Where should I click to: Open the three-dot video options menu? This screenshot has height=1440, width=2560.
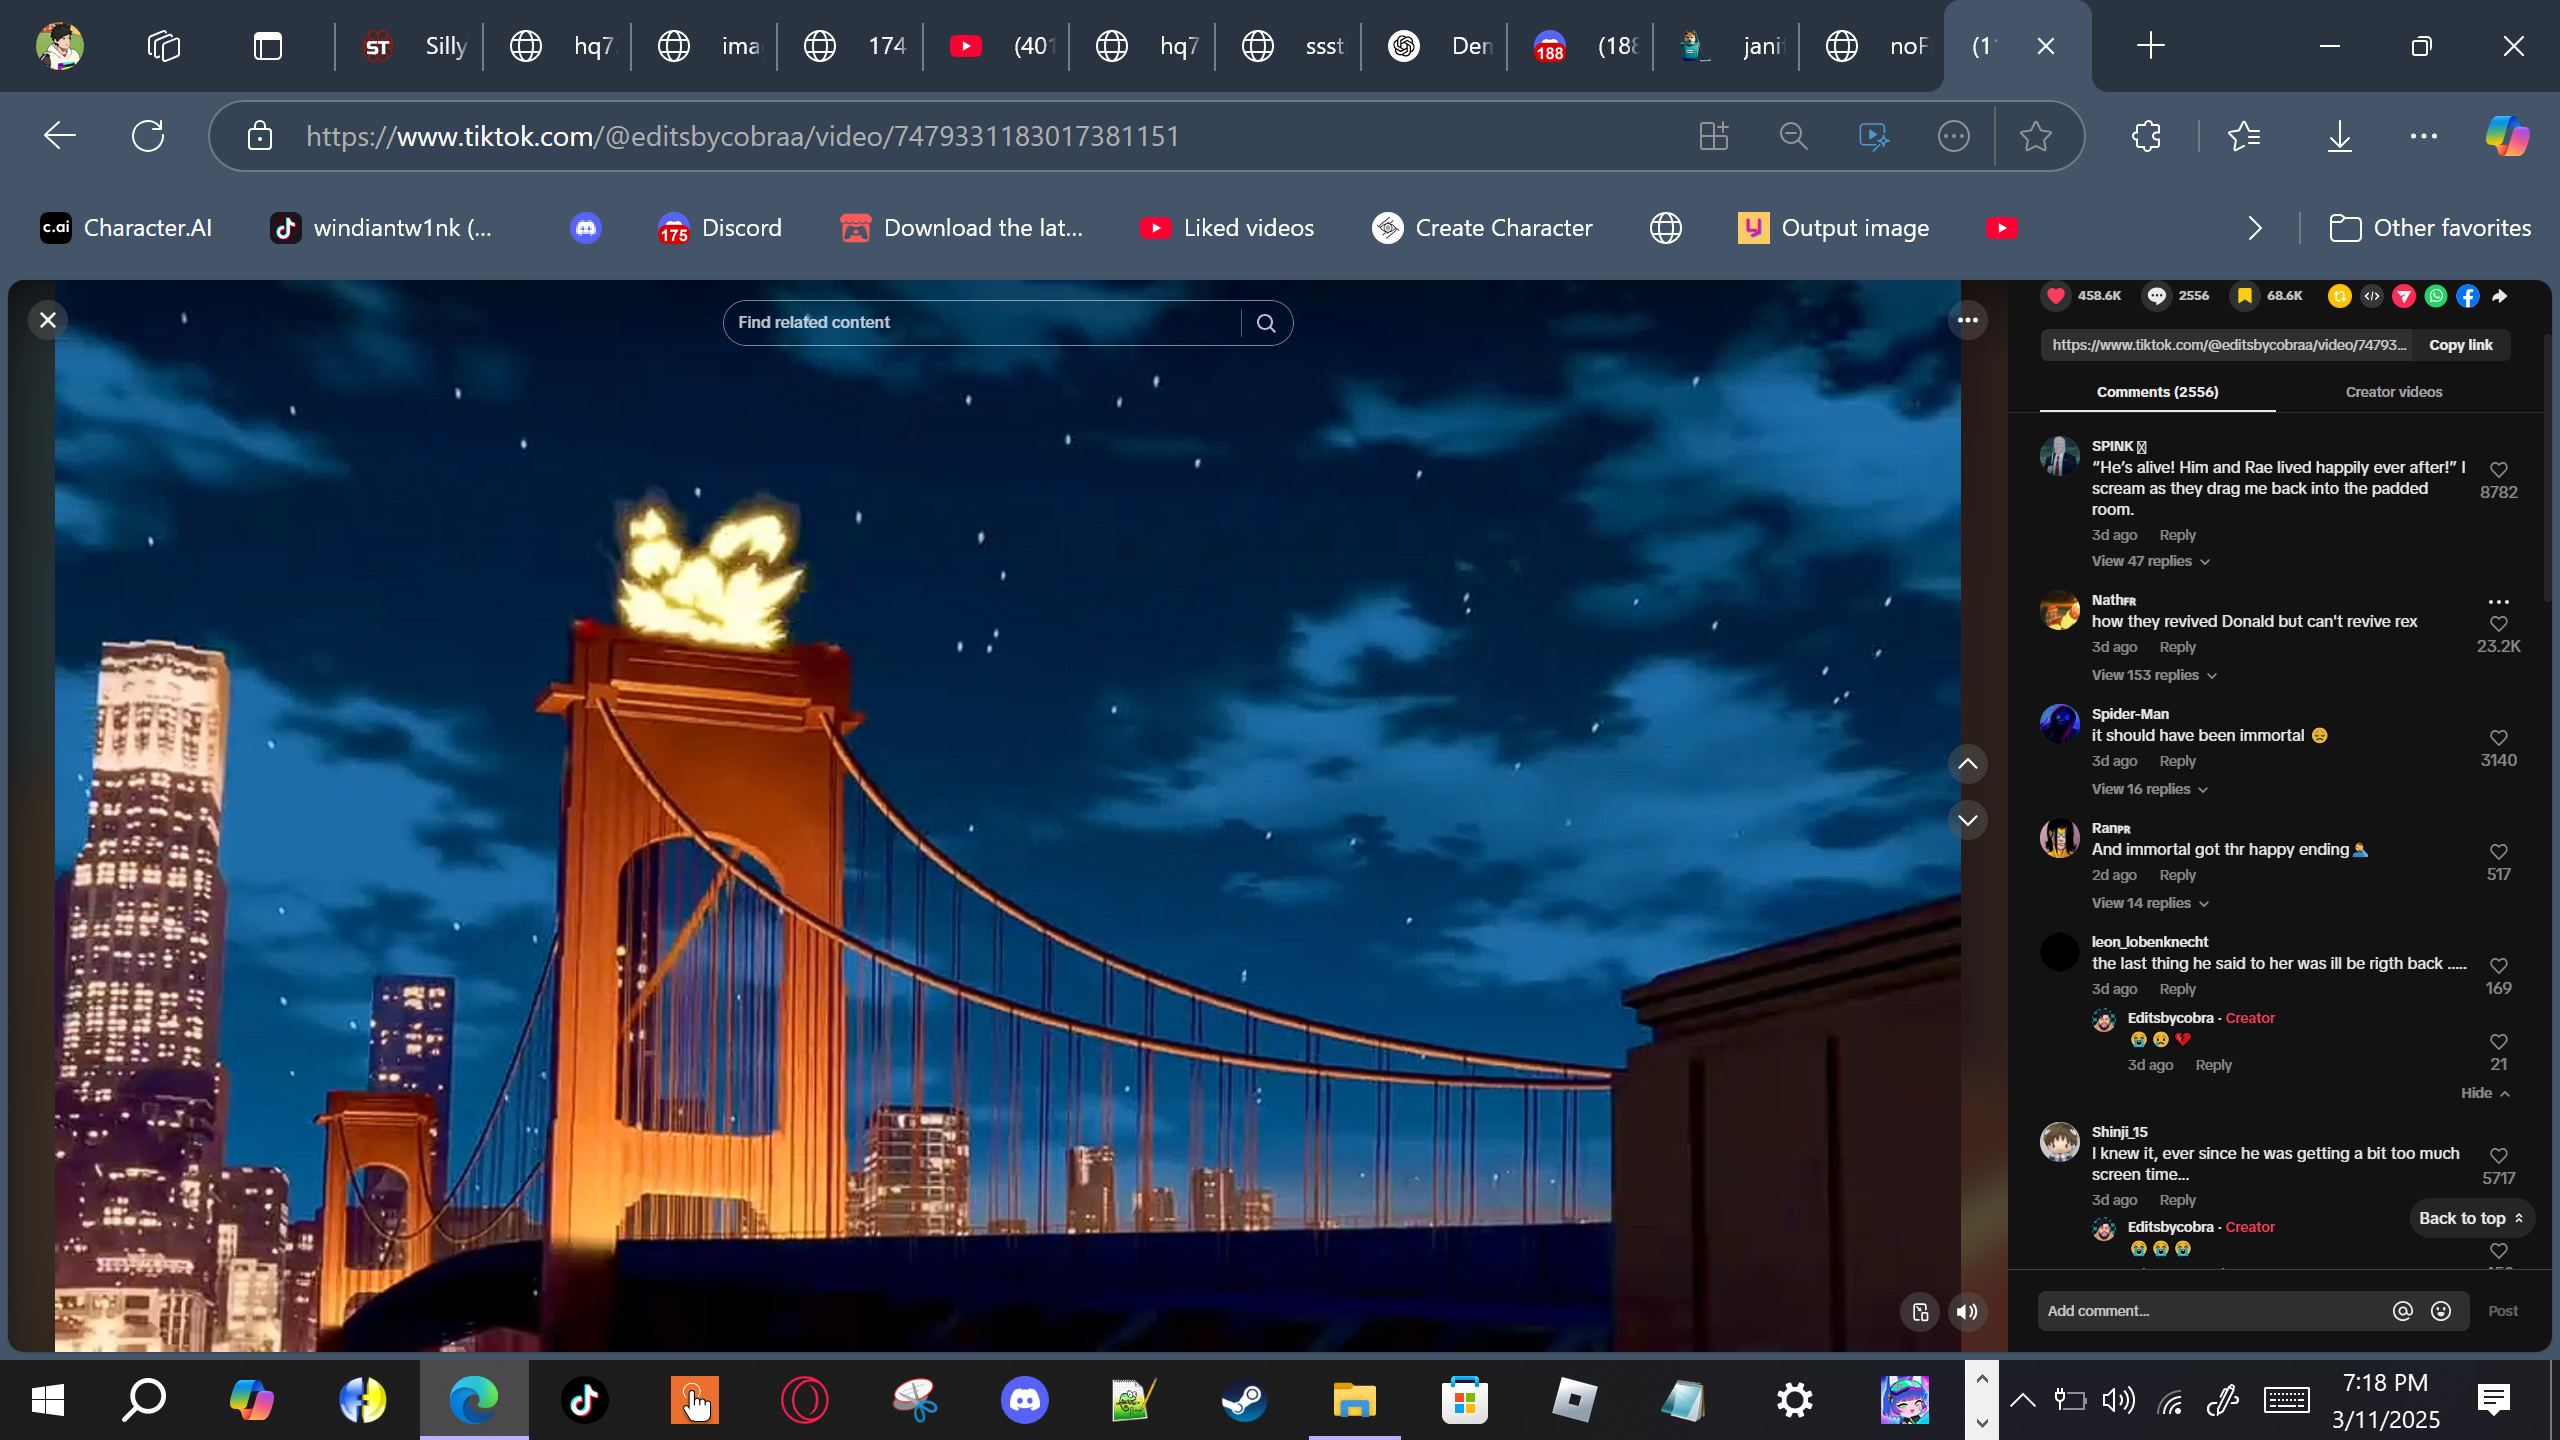point(1967,320)
